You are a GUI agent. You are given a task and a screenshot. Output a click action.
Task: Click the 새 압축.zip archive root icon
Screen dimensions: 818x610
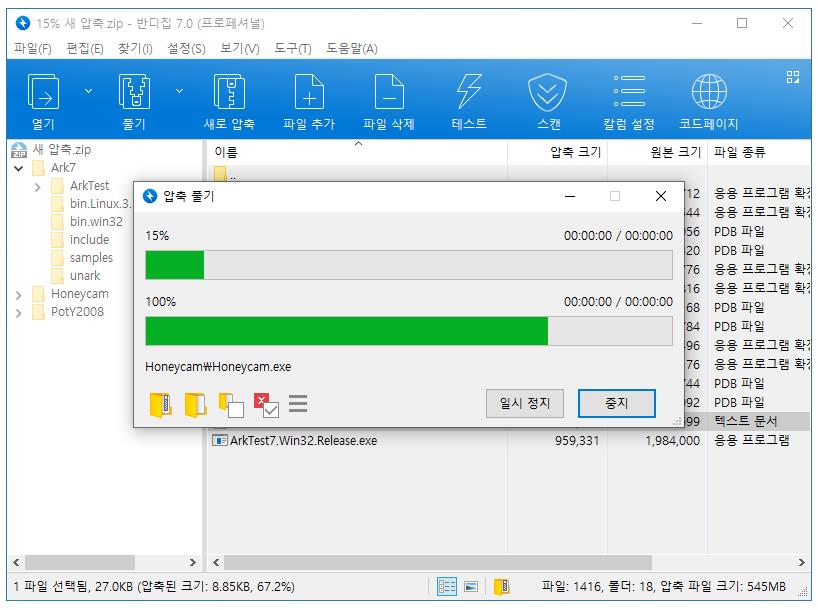(19, 150)
